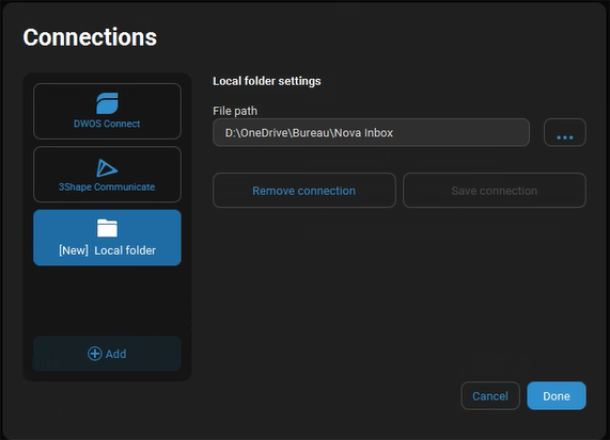Cancel the Connections dialog
This screenshot has width=610, height=440.
[x=490, y=396]
